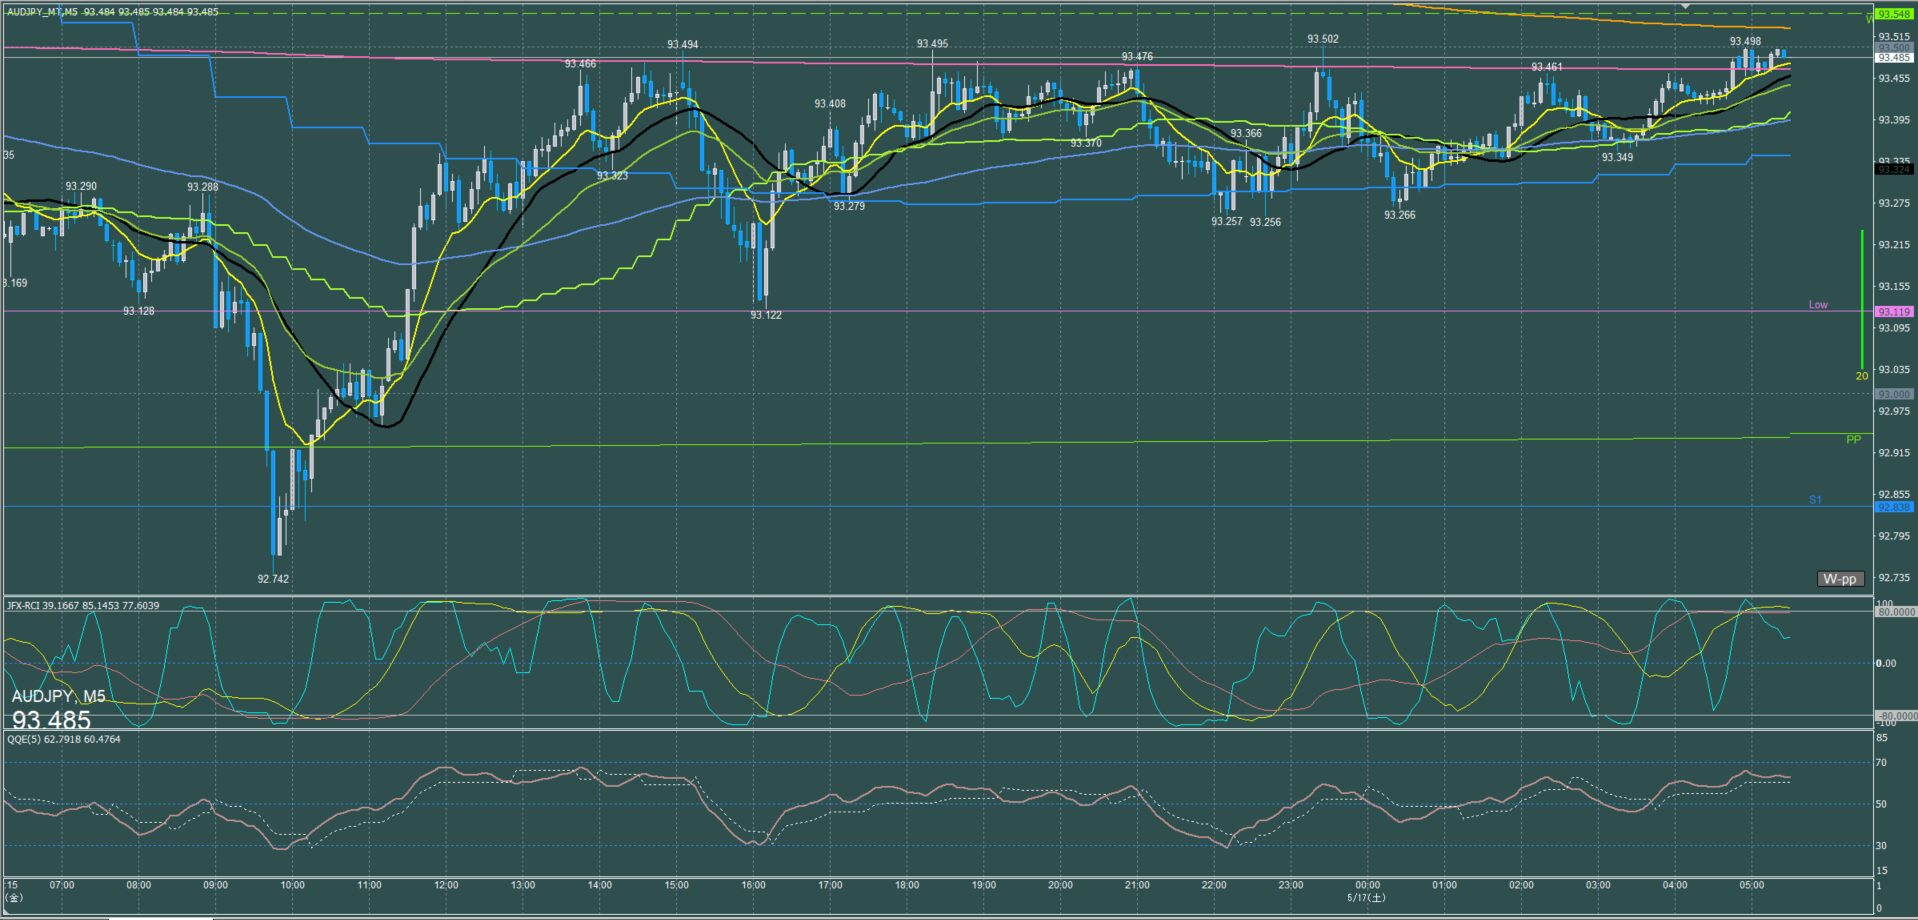1918x920 pixels.
Task: Click the 93.502 high price marker
Action: click(1322, 39)
